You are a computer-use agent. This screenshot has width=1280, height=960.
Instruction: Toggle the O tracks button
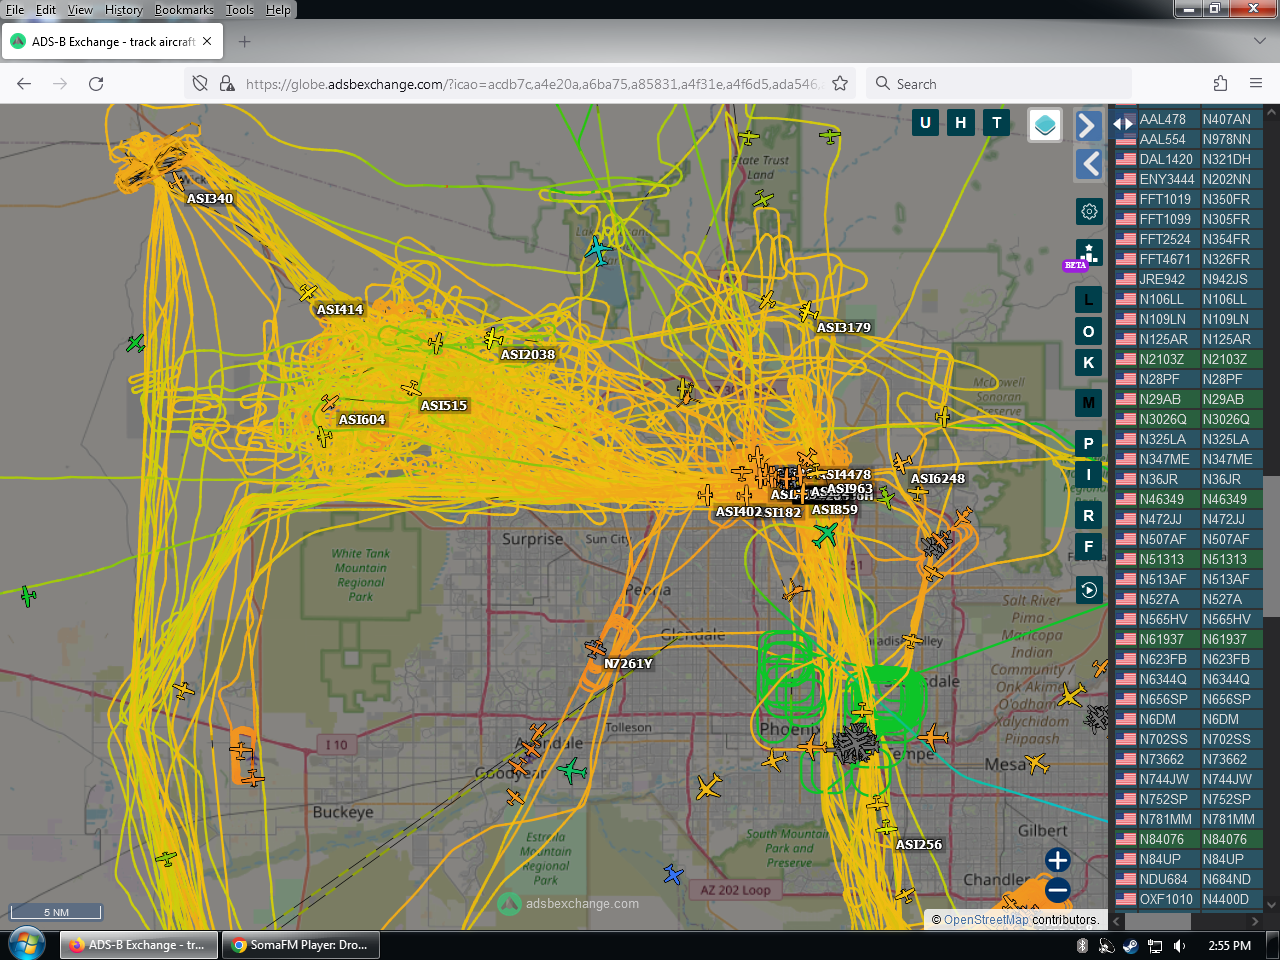point(1089,331)
